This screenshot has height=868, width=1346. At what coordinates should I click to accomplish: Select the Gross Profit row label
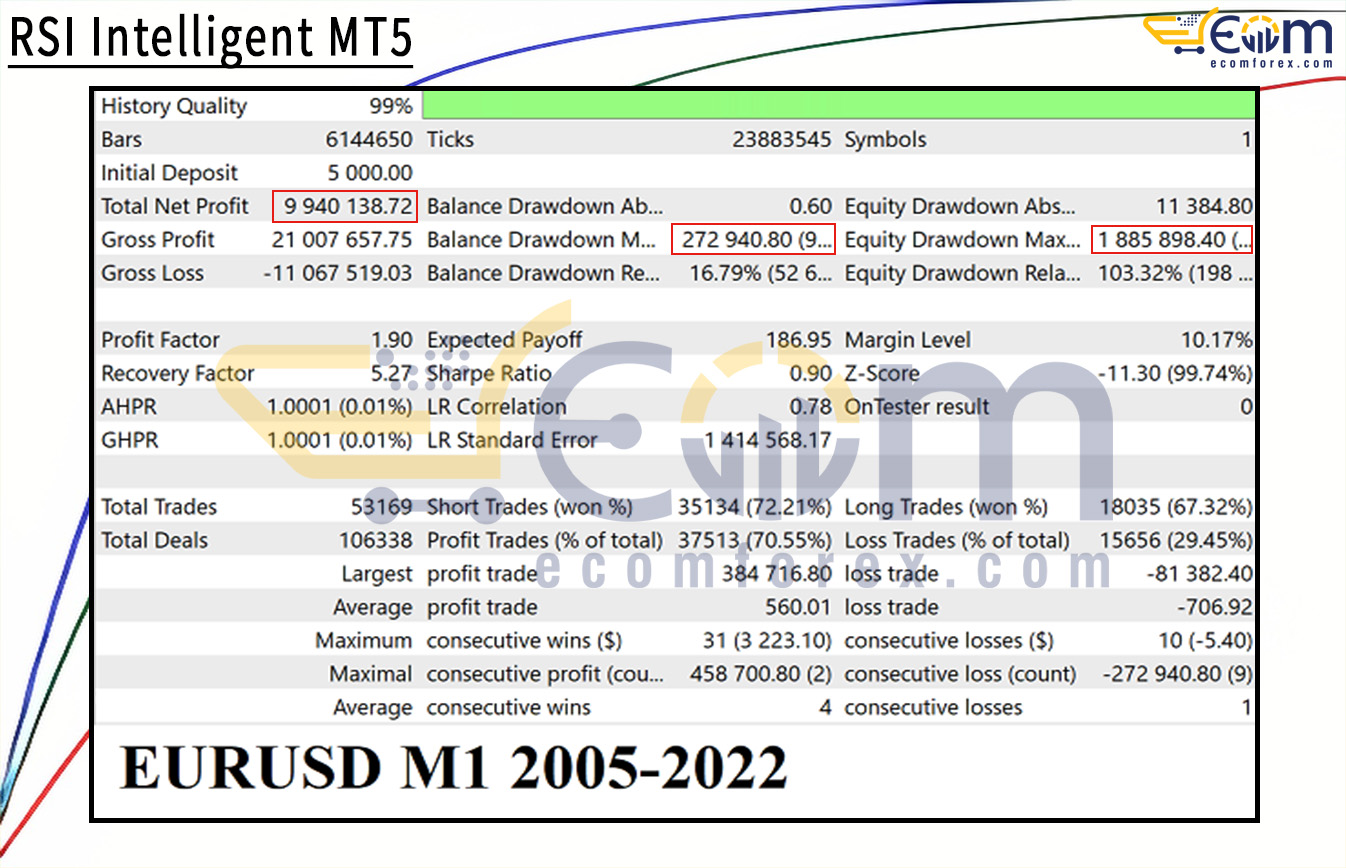(158, 240)
